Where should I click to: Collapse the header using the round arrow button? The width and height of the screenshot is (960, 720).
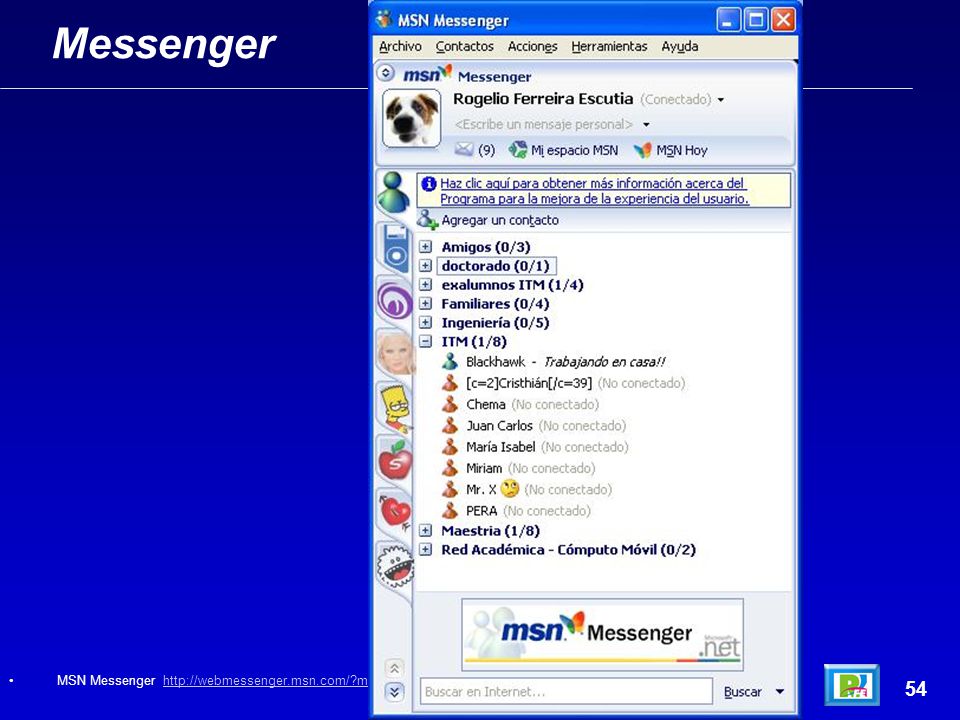pyautogui.click(x=385, y=73)
